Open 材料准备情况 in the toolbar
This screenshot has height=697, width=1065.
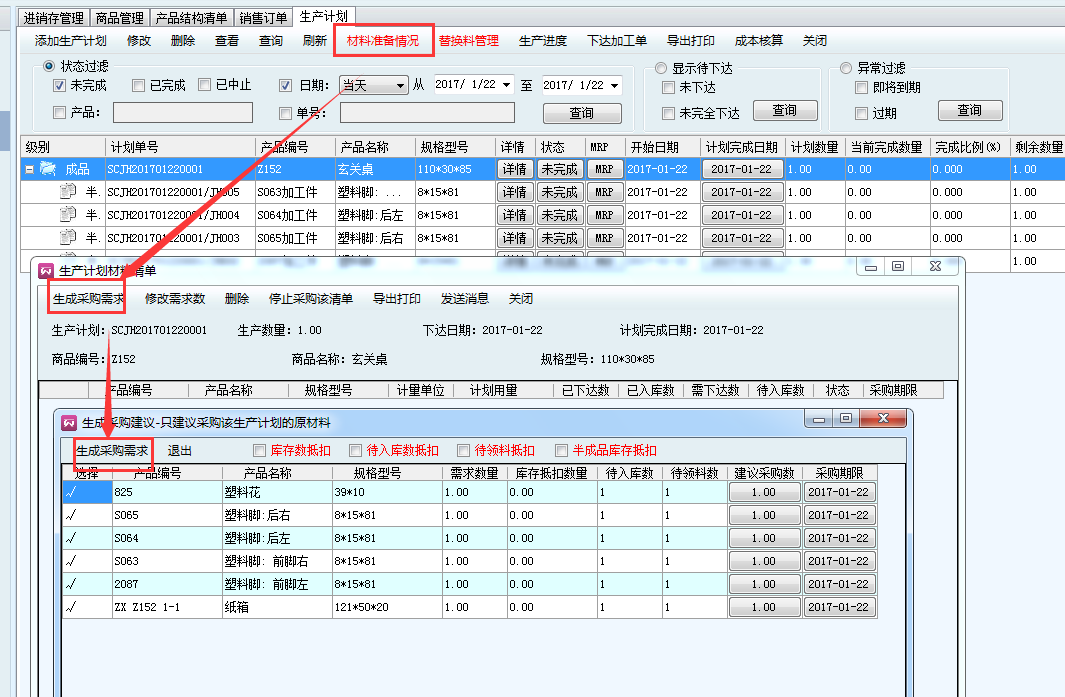[x=383, y=41]
